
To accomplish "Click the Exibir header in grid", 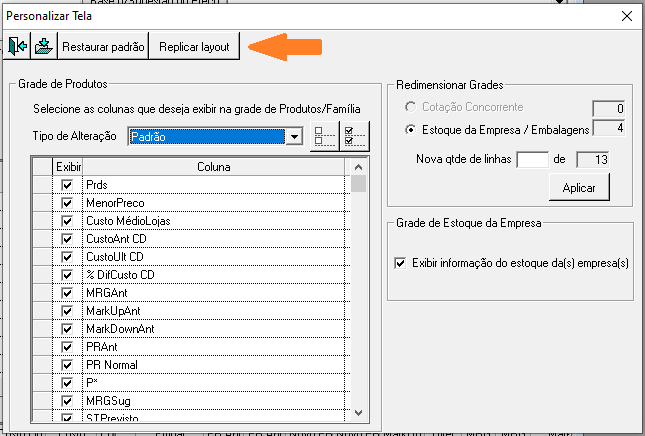I will click(68, 167).
